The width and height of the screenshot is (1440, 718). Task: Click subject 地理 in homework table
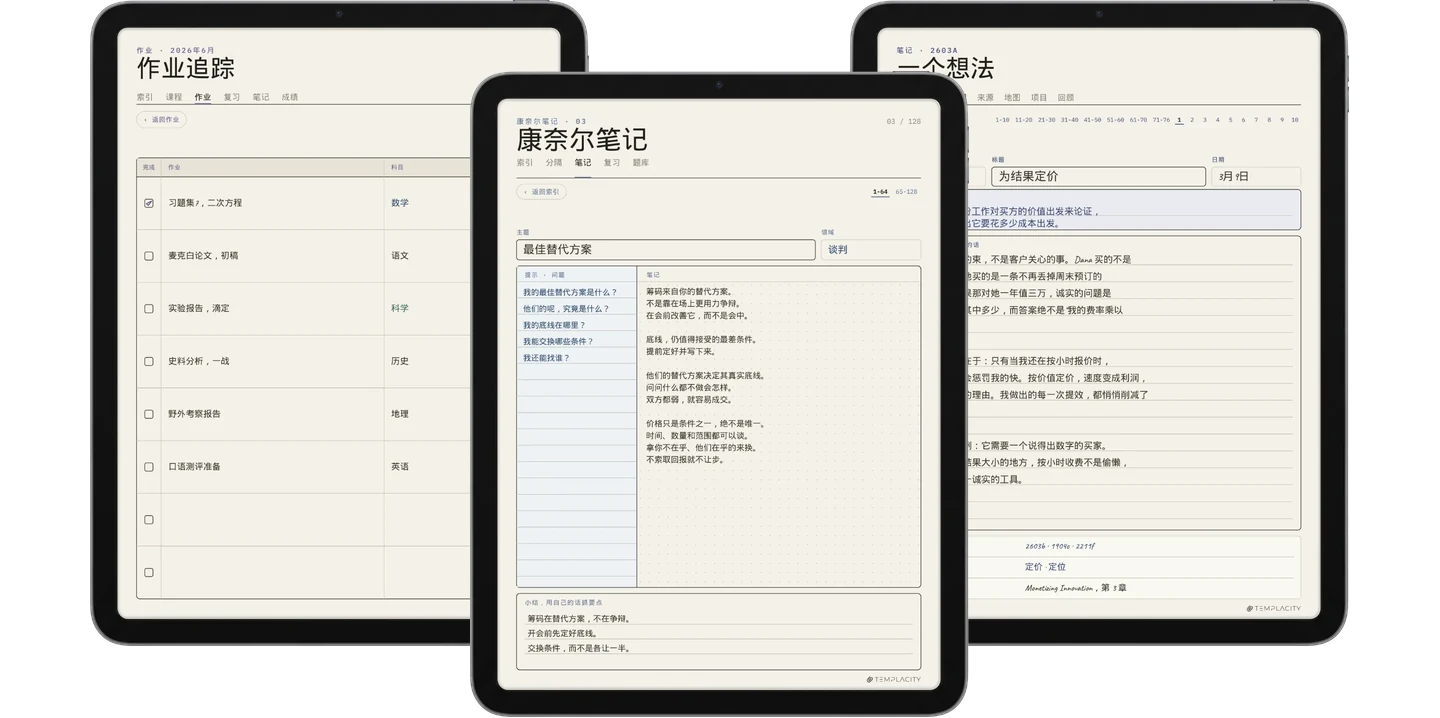[400, 414]
